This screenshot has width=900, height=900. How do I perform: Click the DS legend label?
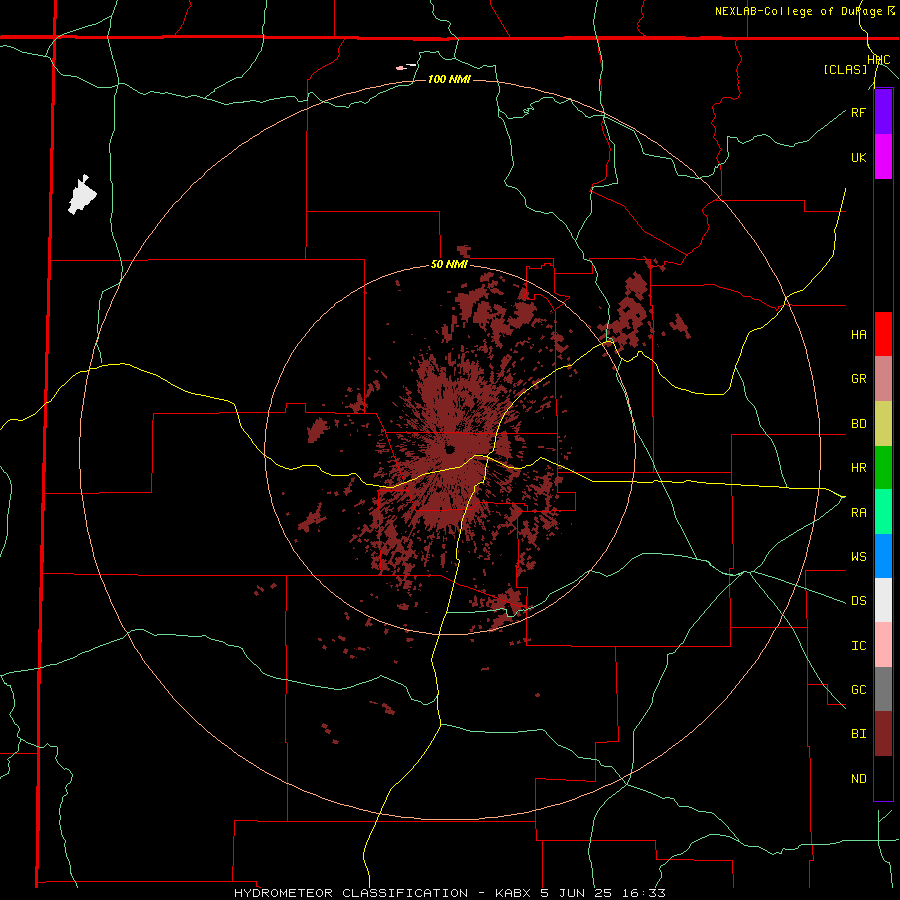pyautogui.click(x=858, y=601)
